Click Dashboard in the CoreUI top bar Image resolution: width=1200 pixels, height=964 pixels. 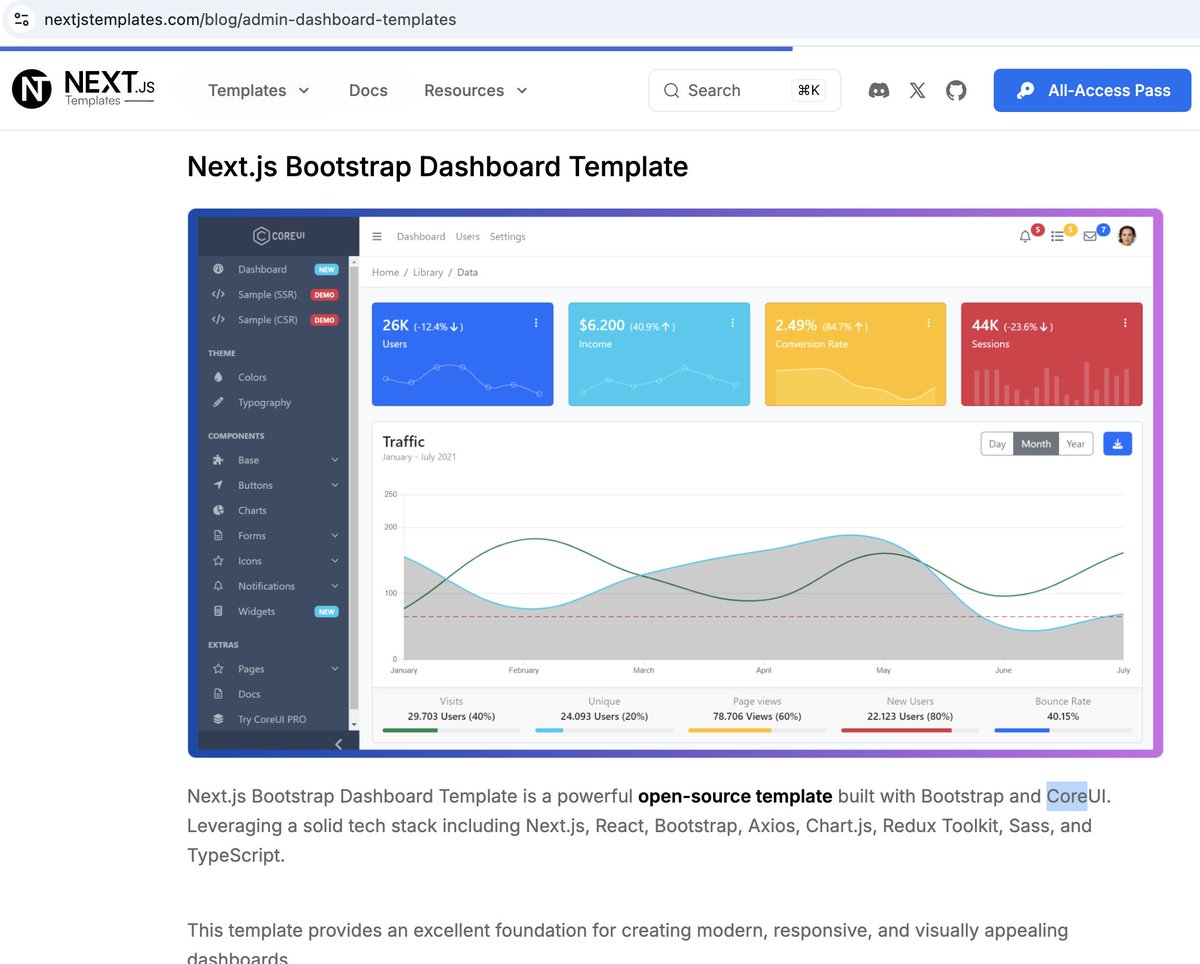tap(421, 237)
